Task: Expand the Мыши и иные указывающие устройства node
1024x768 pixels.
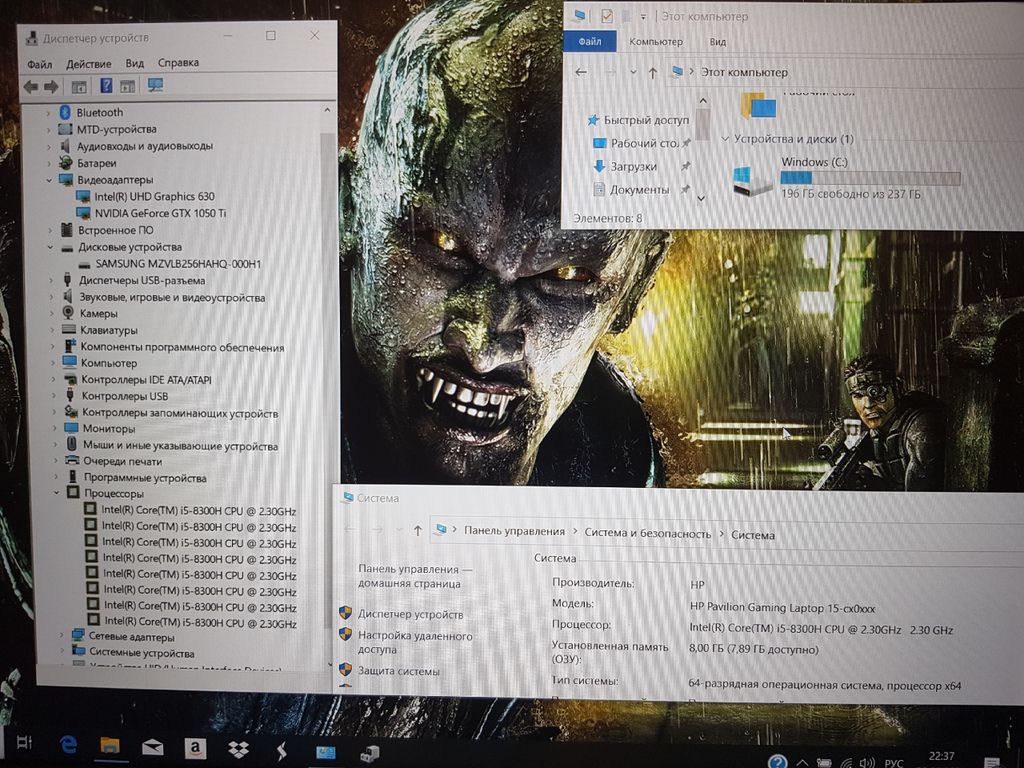Action: (x=55, y=445)
